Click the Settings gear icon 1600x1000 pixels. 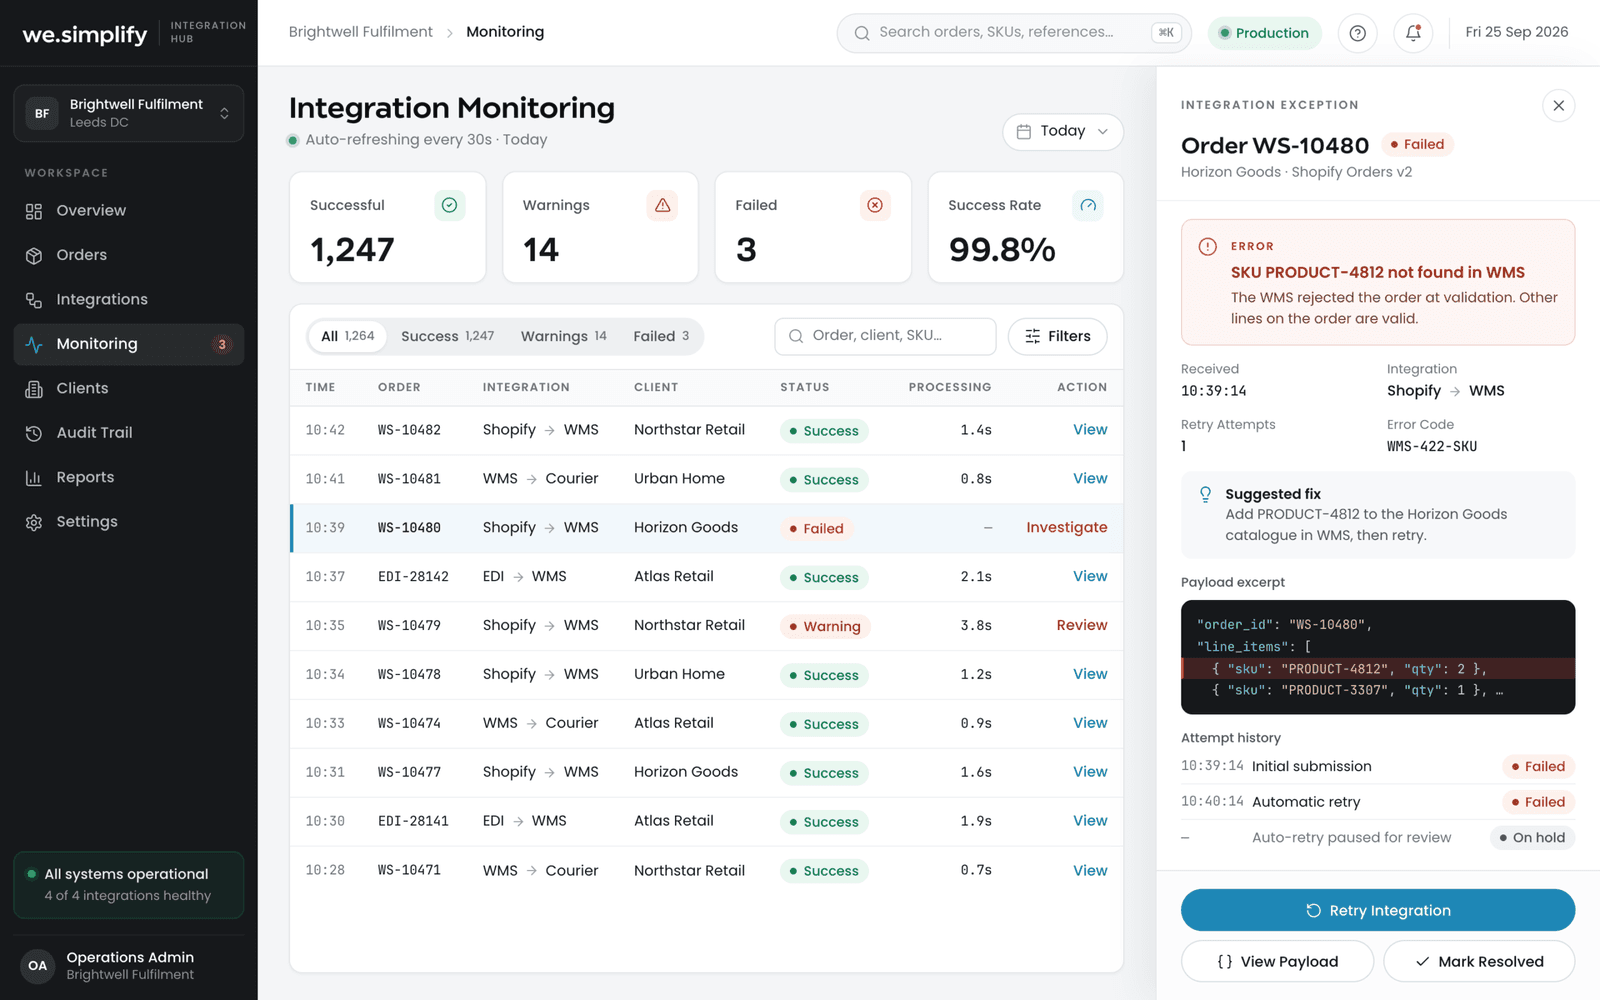(x=34, y=522)
